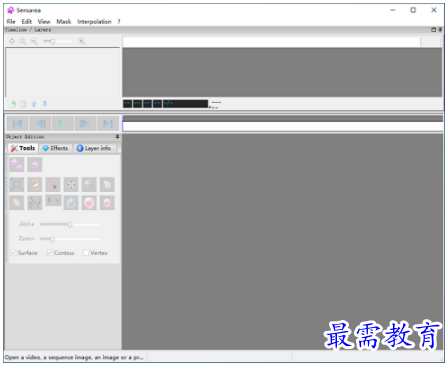Click the wavy contour lines tool icon

[x=35, y=203]
